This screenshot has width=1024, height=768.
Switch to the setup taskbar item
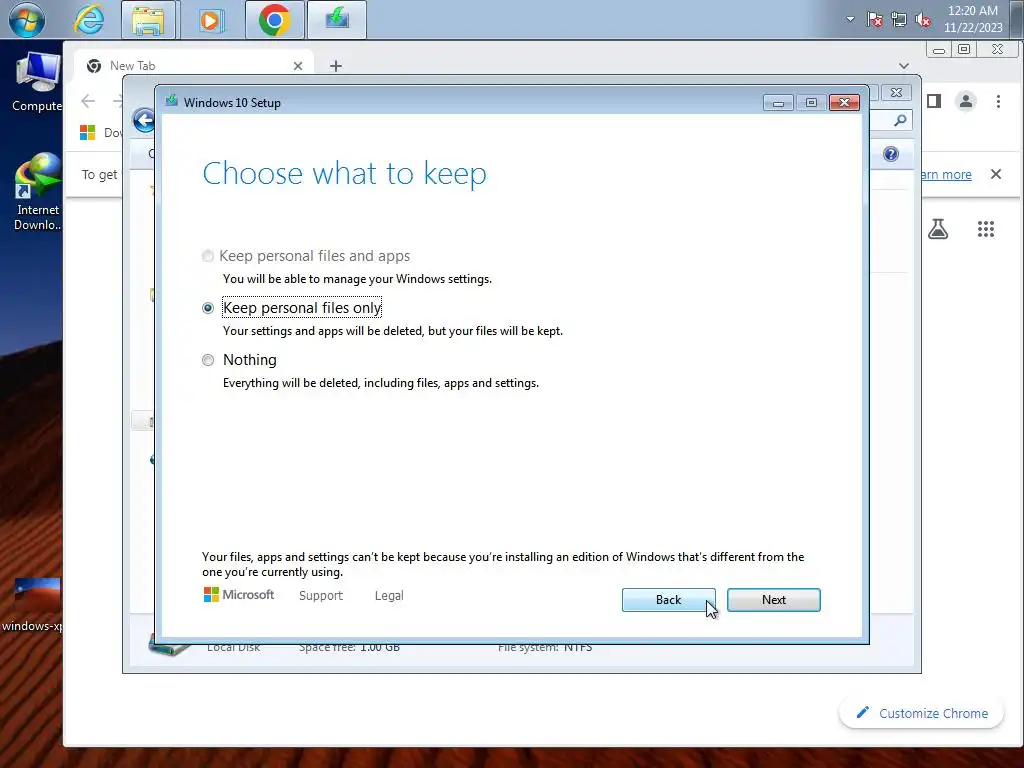[x=336, y=20]
